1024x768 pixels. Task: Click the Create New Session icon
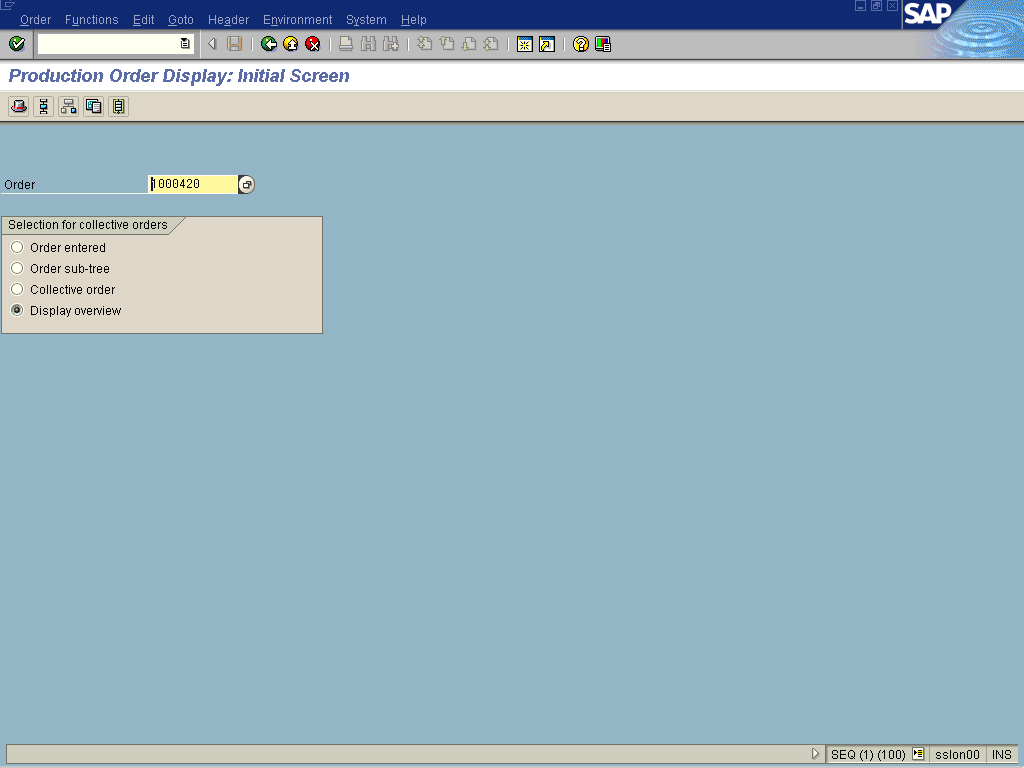click(x=524, y=44)
